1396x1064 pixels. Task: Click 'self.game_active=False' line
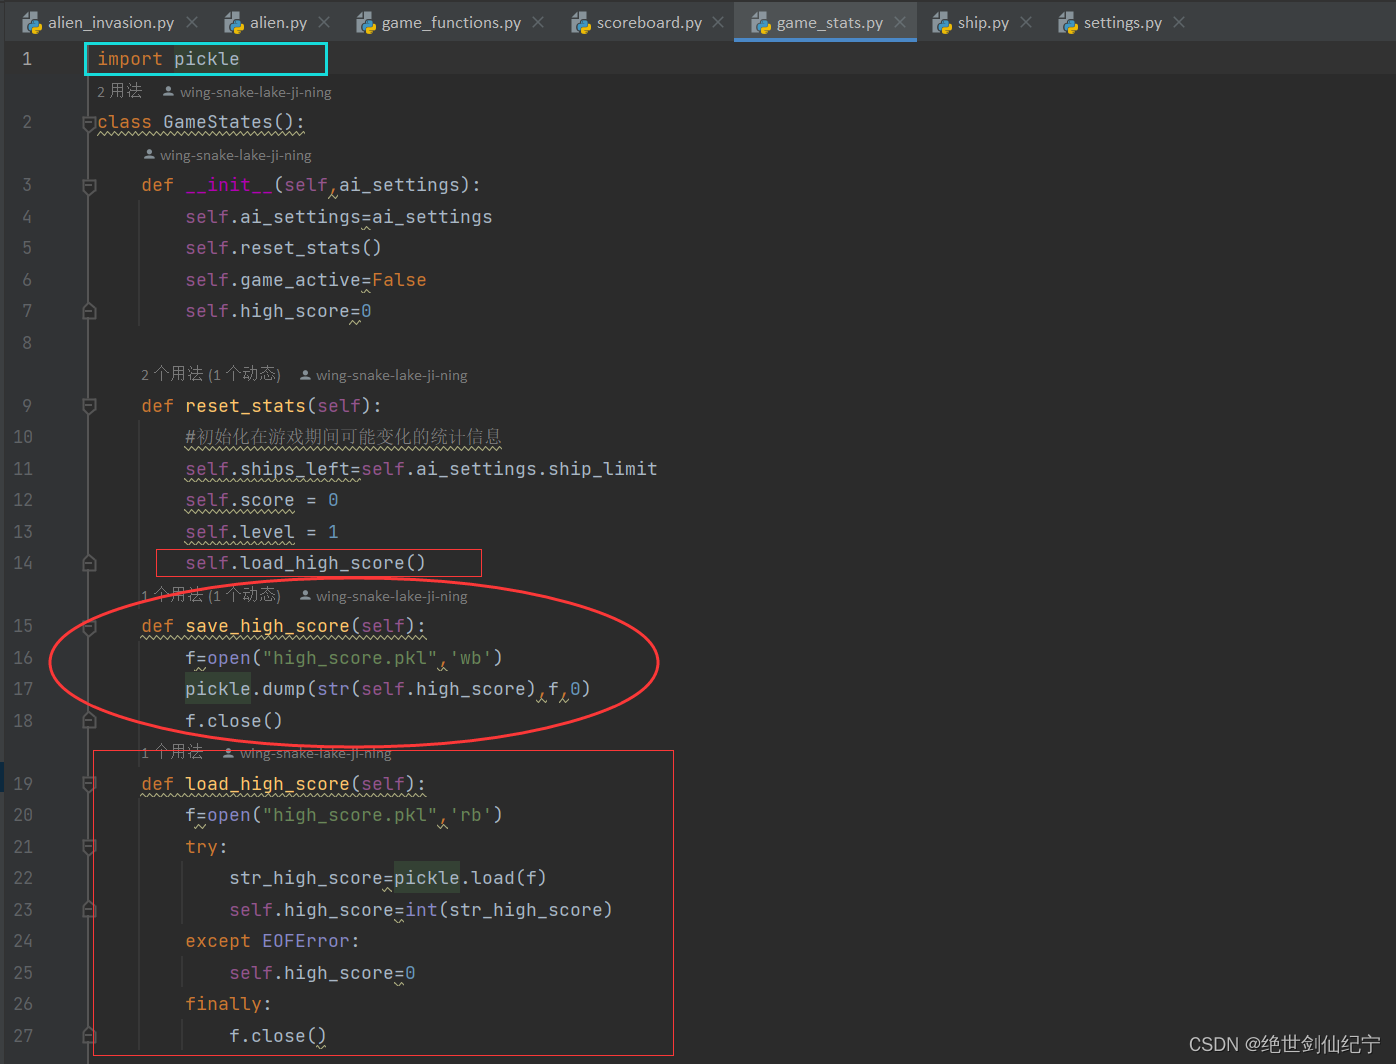coord(306,280)
